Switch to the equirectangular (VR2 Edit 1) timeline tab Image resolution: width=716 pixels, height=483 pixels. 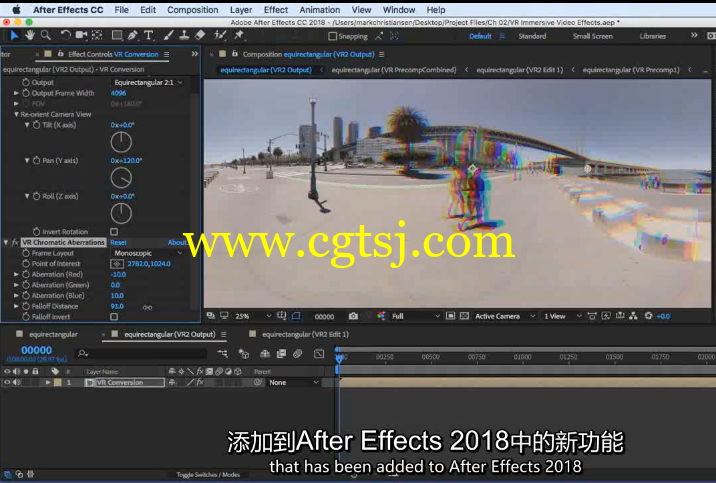click(x=305, y=335)
